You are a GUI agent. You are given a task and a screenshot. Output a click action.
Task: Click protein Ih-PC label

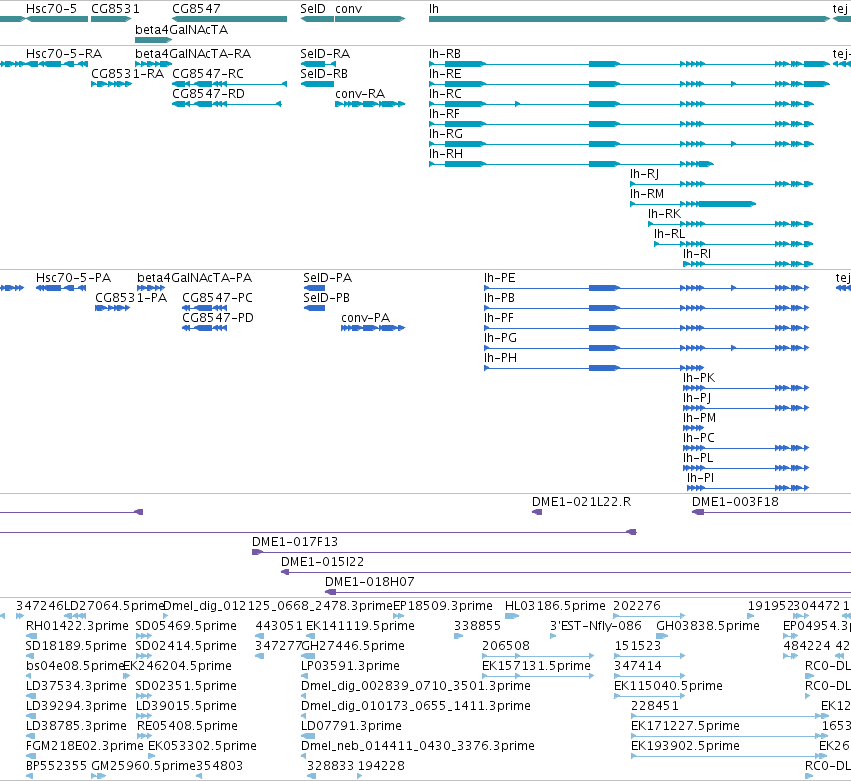698,439
